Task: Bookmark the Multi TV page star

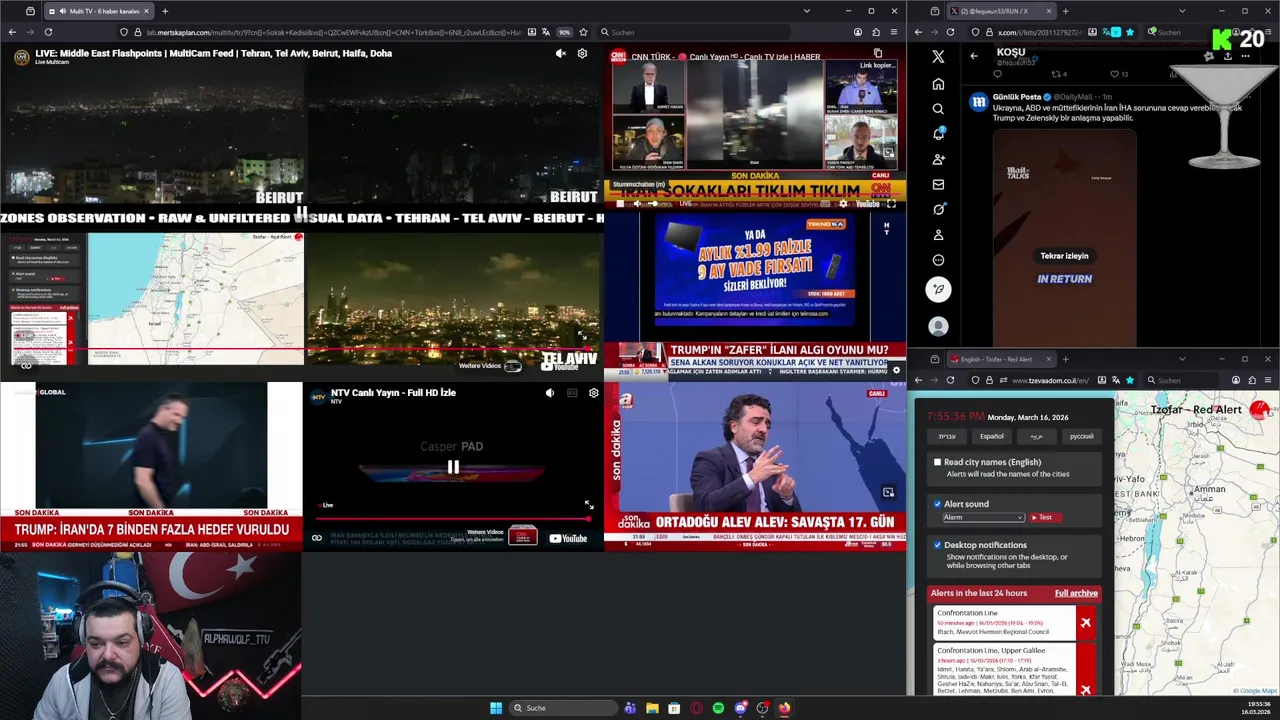Action: click(583, 32)
